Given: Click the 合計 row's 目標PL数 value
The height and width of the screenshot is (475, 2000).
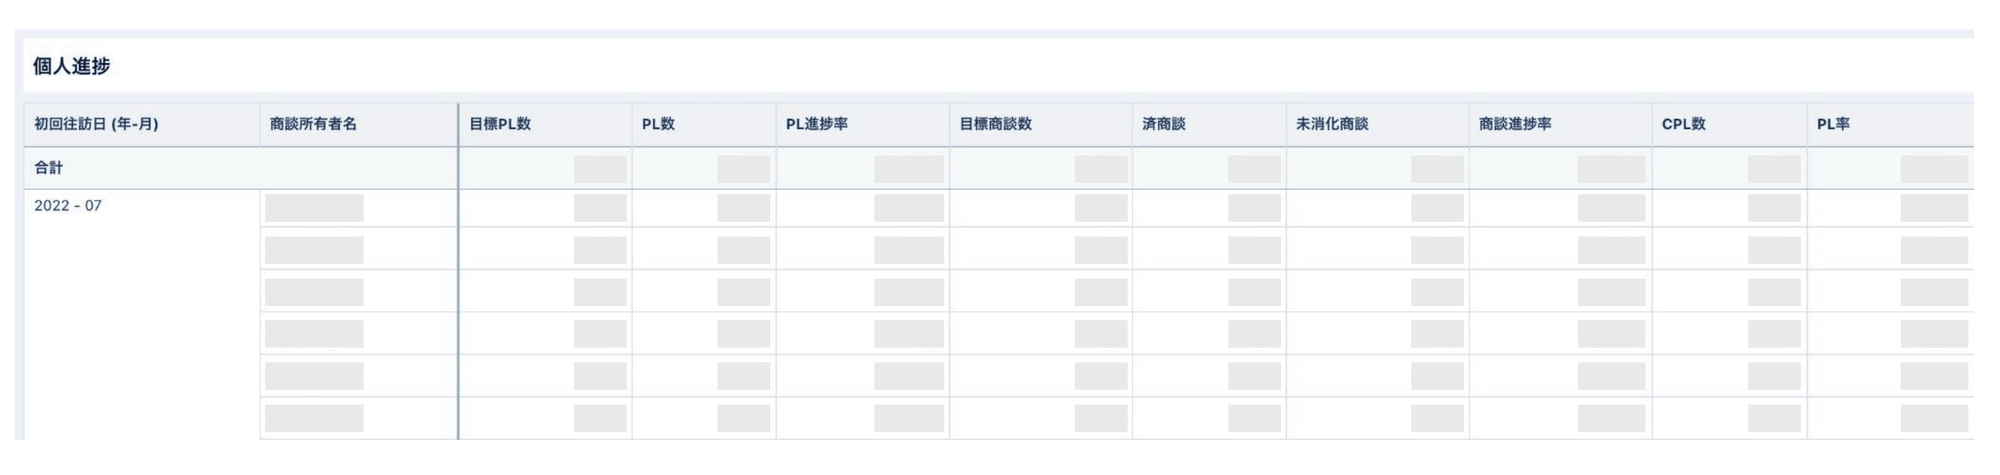Looking at the screenshot, I should coord(600,169).
